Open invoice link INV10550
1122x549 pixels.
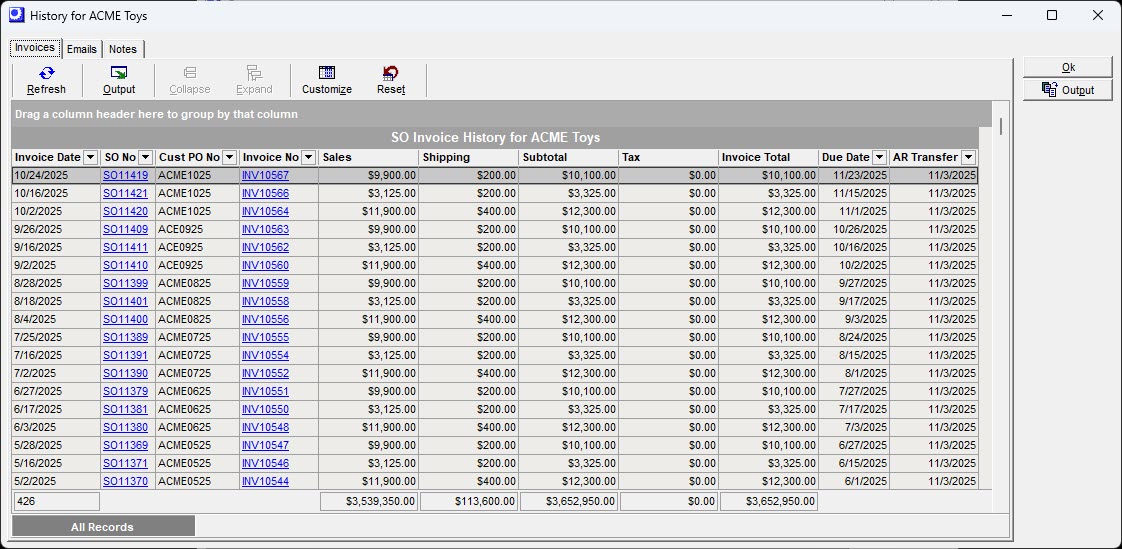265,409
